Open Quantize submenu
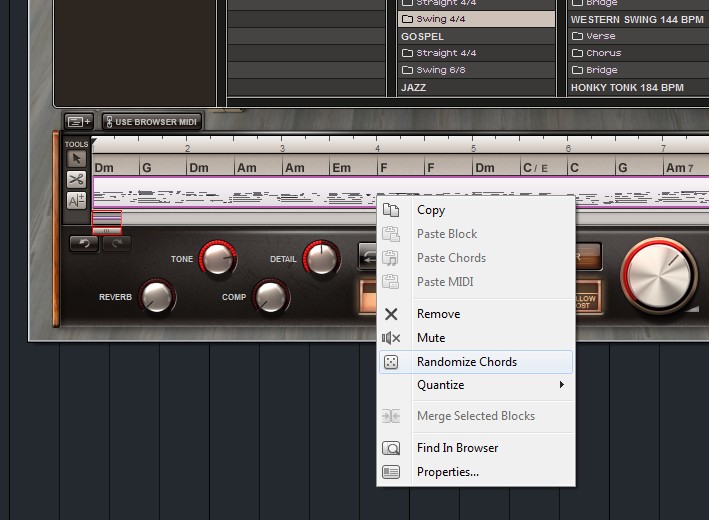 click(476, 385)
